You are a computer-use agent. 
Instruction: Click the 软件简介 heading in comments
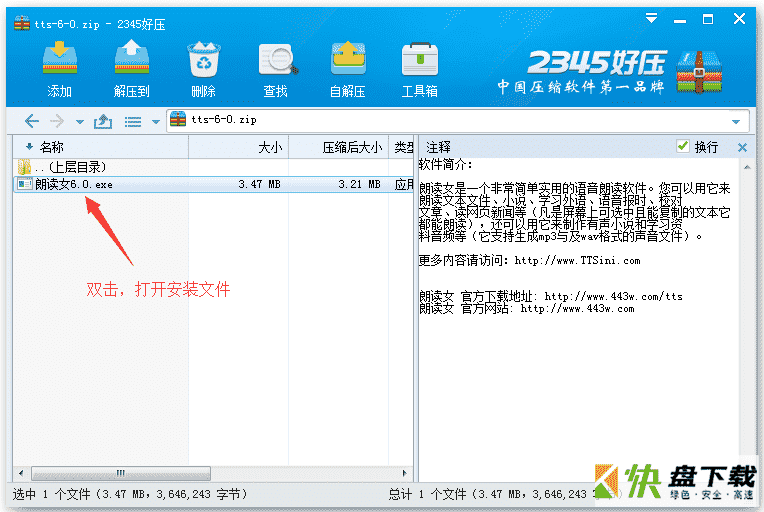coord(445,165)
